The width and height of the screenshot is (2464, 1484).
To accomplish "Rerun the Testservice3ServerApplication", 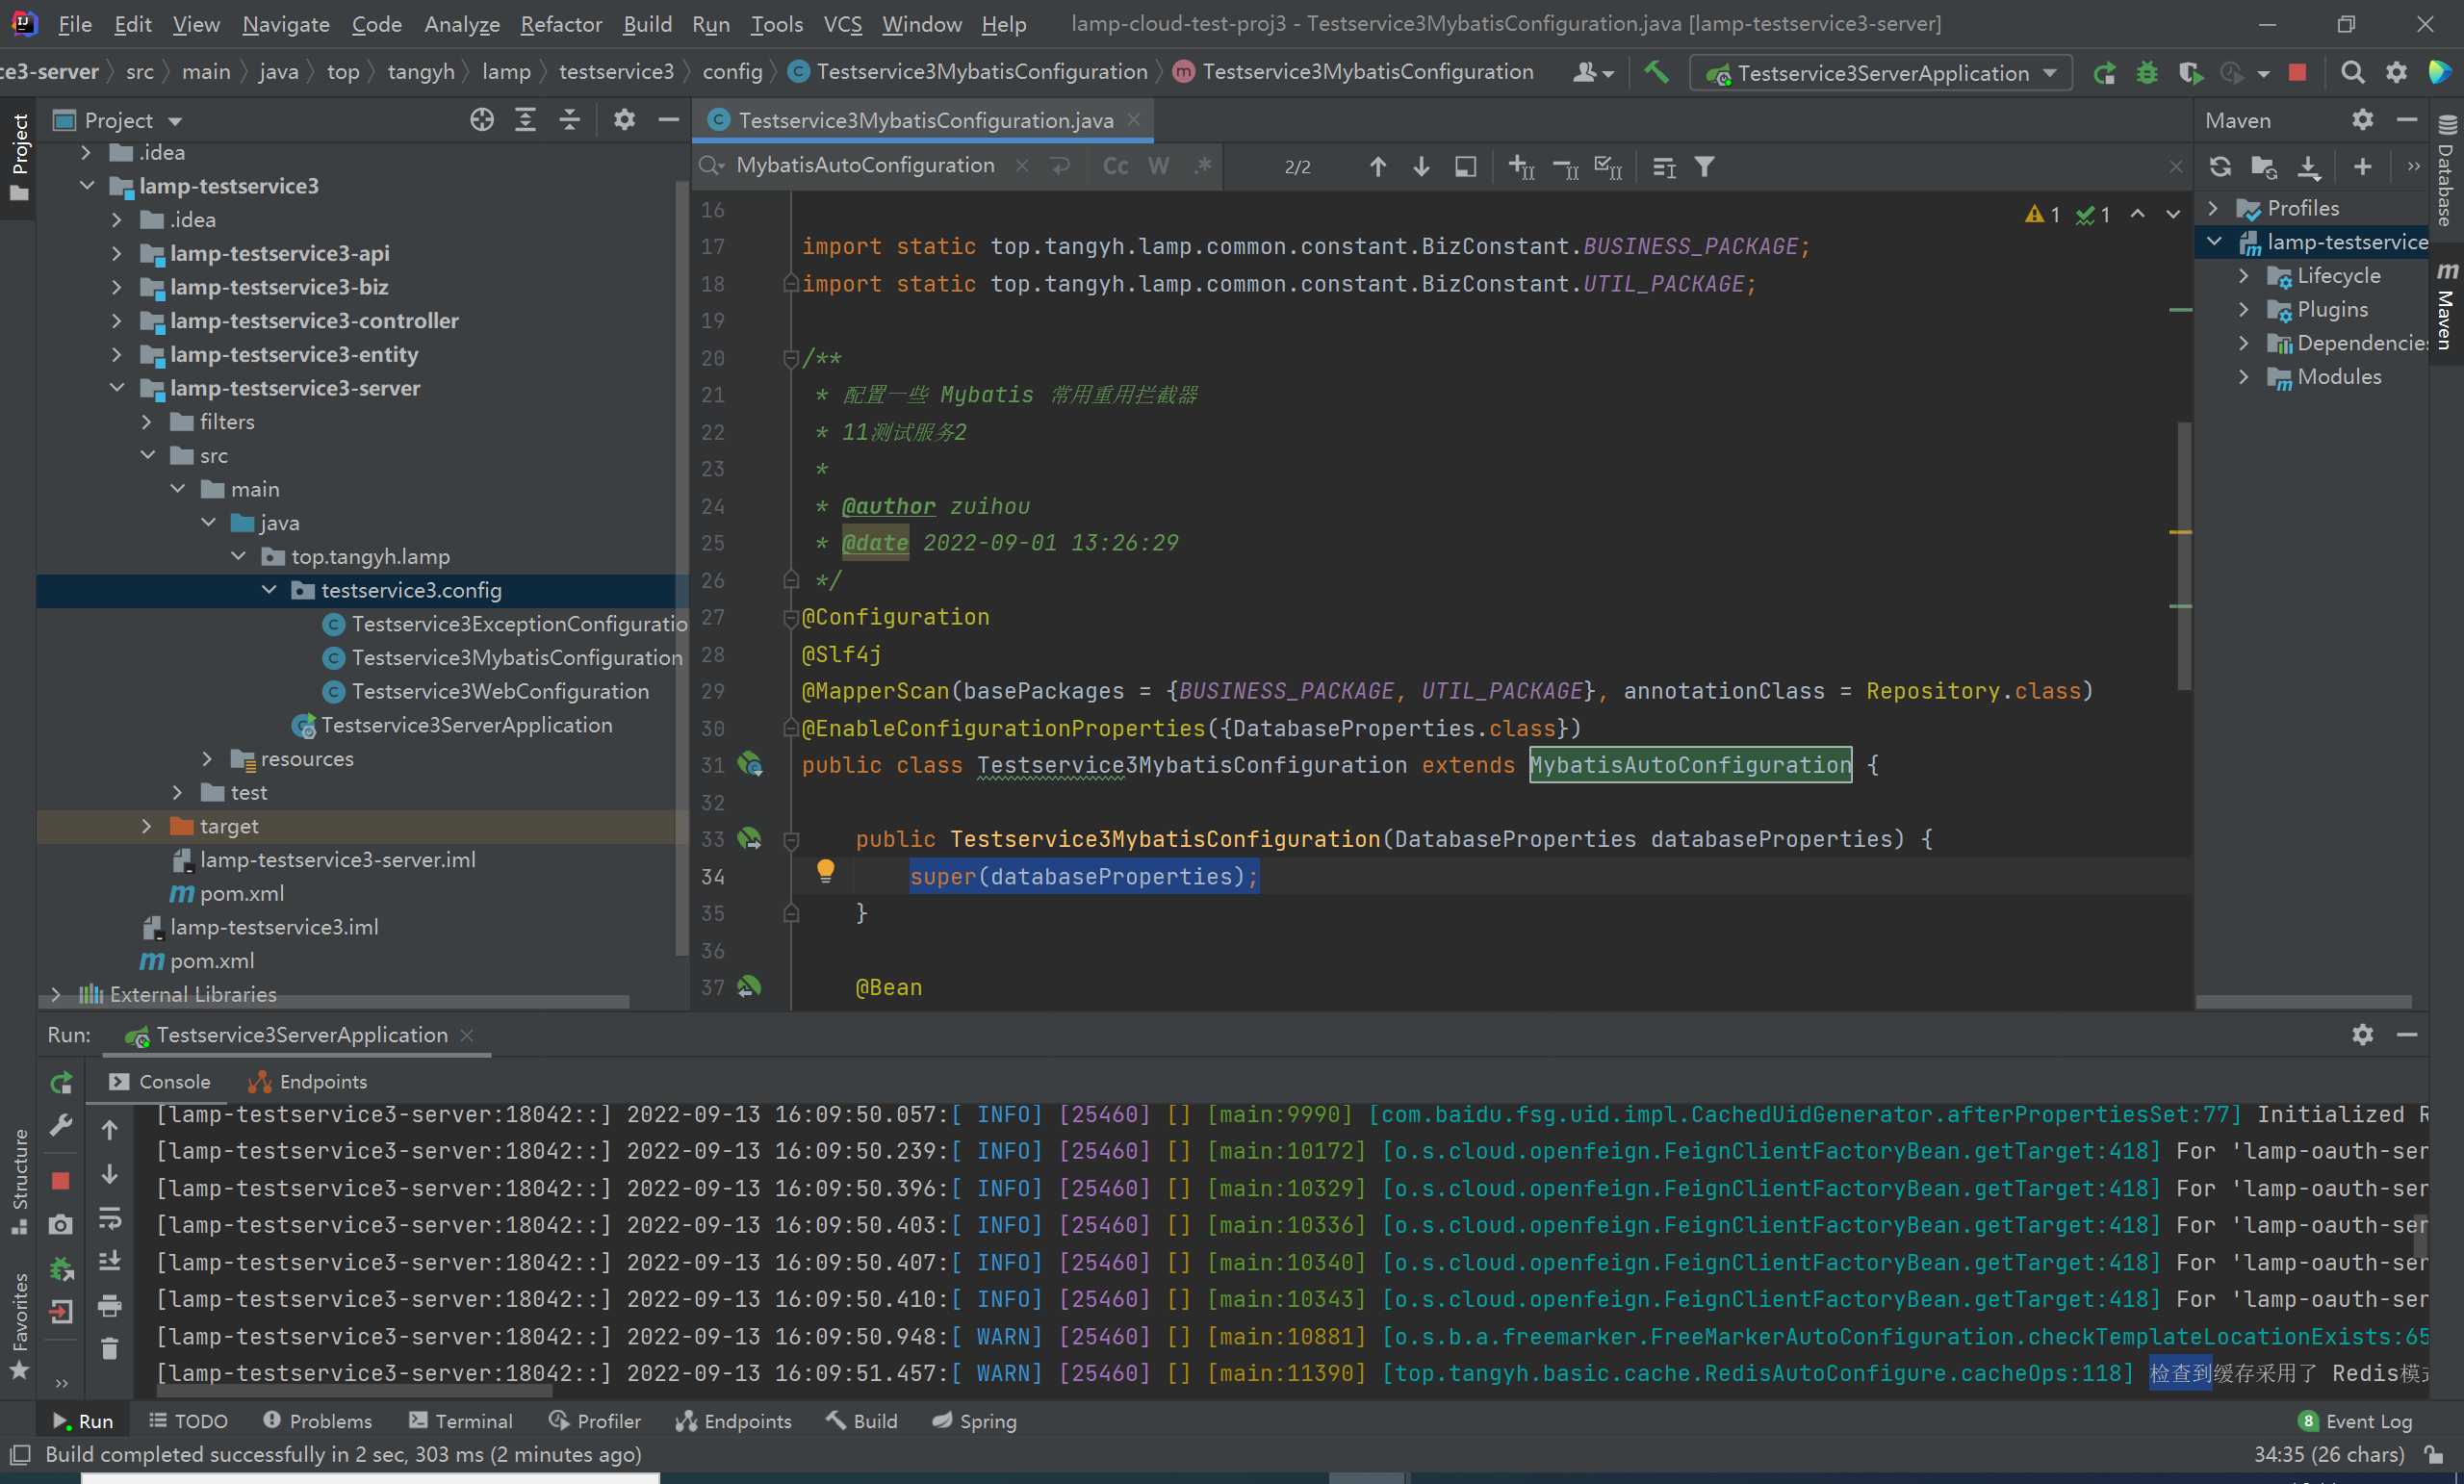I will click(x=2106, y=72).
